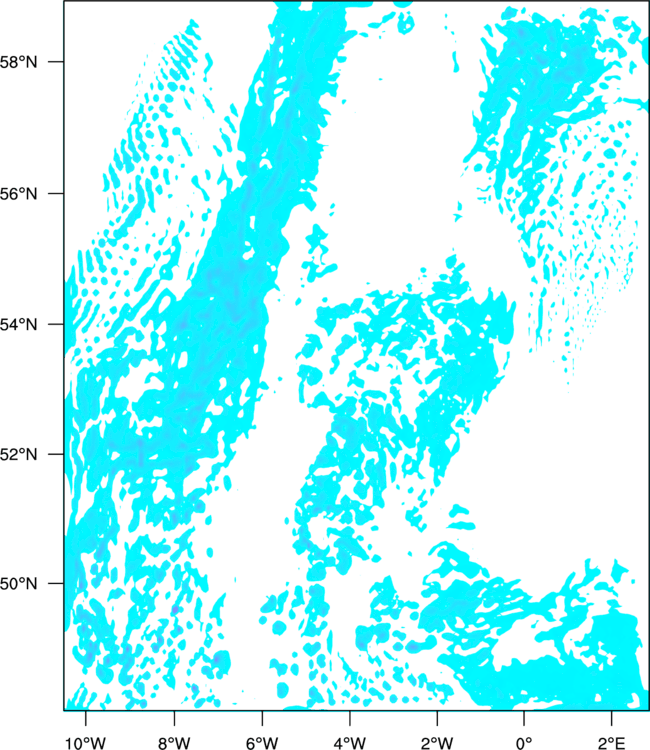The height and width of the screenshot is (750, 650).
Task: Select the 56°N latitude label
Action: coord(27,193)
